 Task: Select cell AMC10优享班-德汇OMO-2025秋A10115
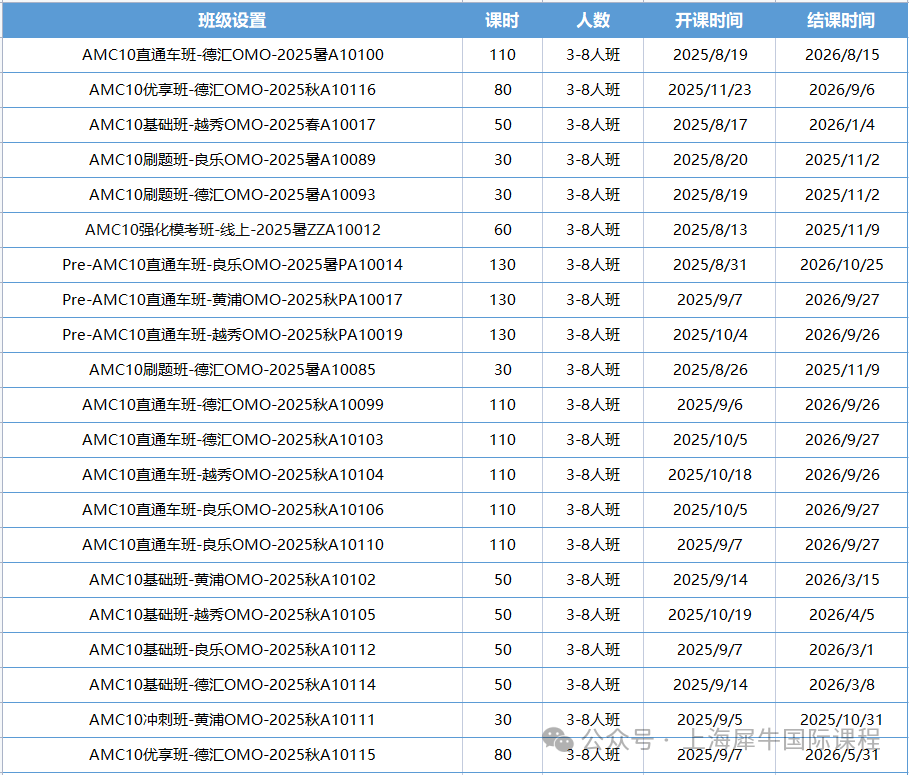[x=232, y=754]
